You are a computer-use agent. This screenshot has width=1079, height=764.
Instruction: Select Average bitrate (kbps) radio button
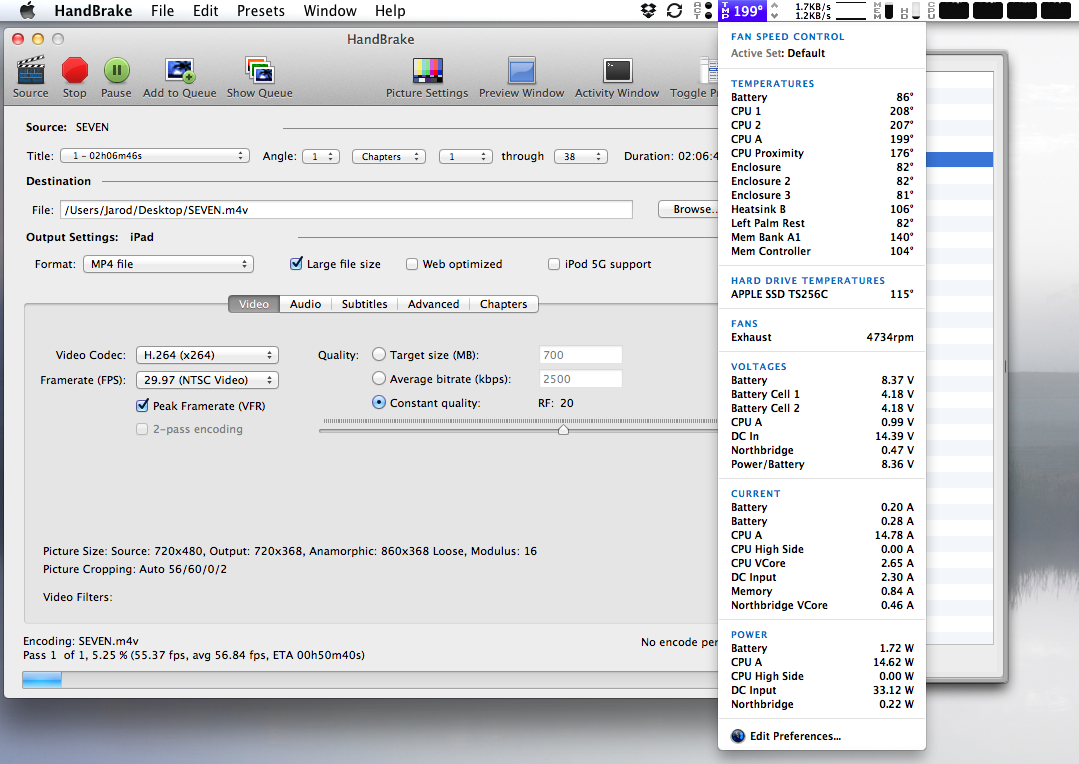[x=378, y=379]
